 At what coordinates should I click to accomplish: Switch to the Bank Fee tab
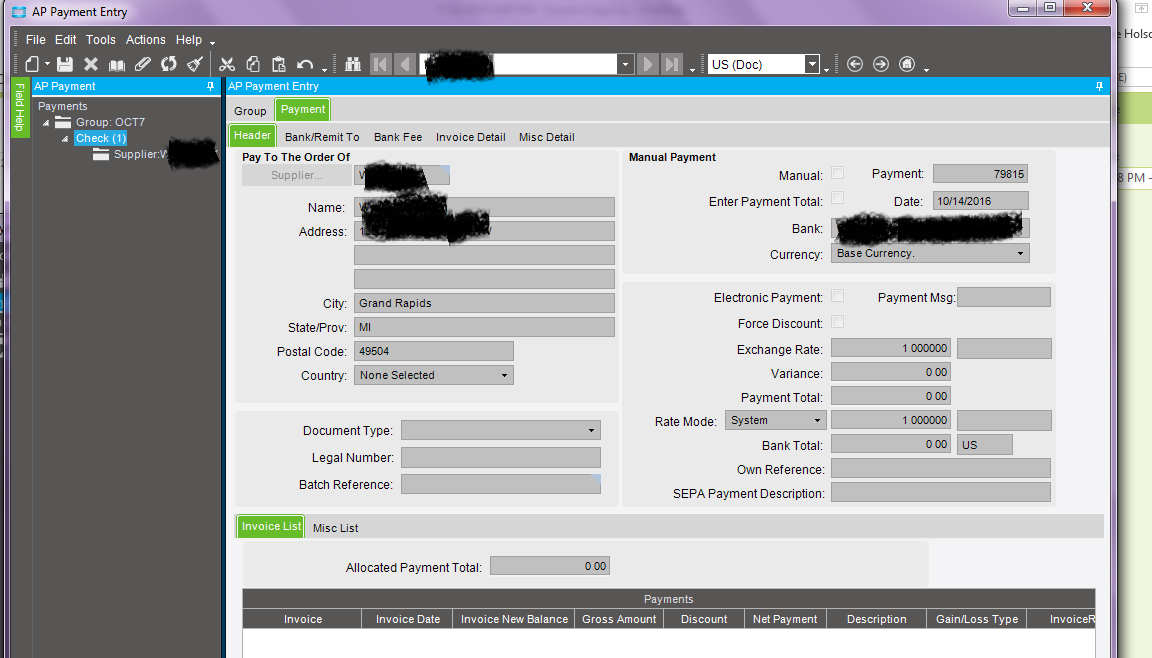click(x=397, y=137)
